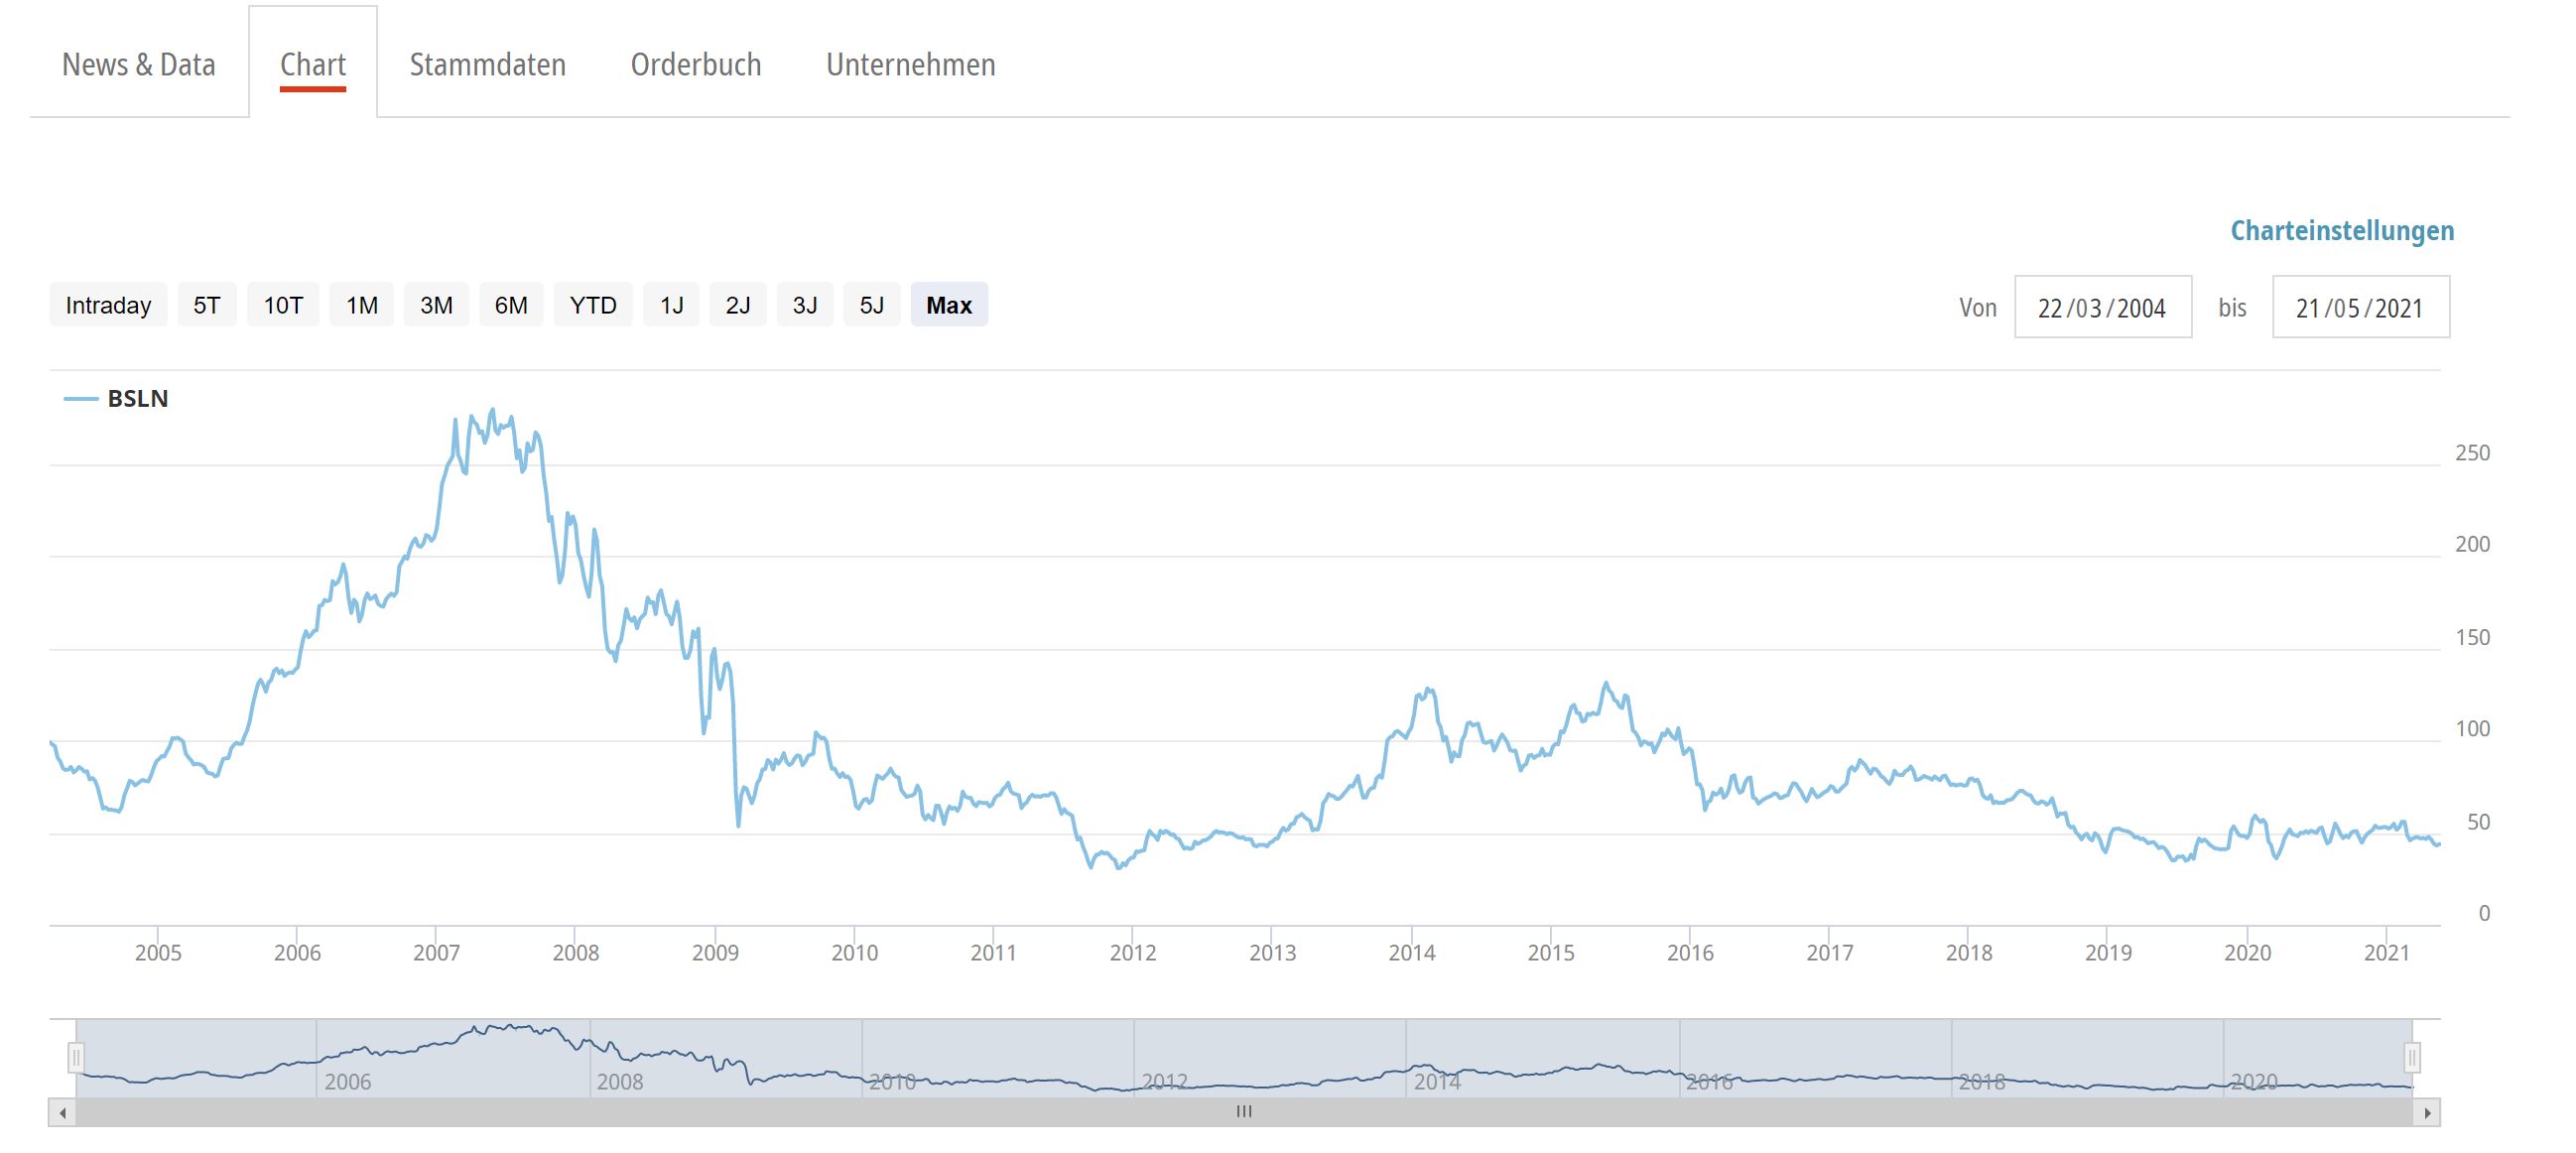Choose the 1M time range
2576x1153 pixels.
[x=361, y=305]
